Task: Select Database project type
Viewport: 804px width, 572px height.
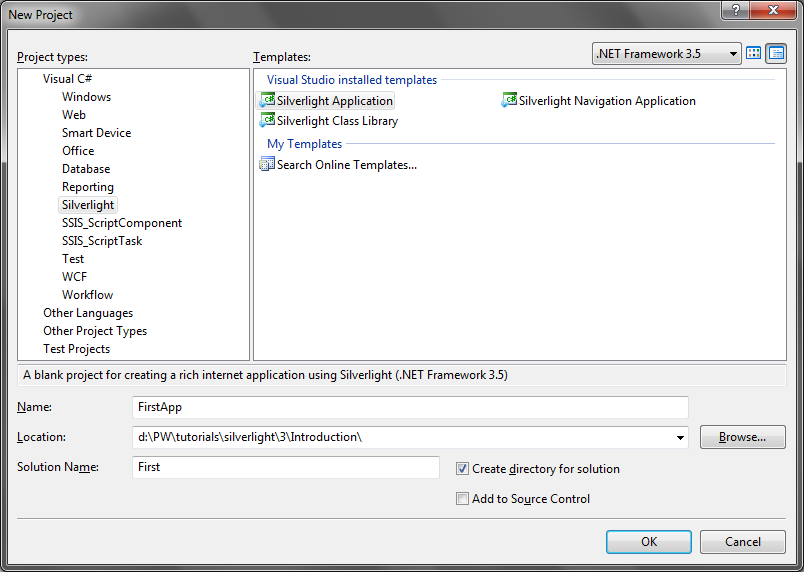Action: (x=86, y=169)
